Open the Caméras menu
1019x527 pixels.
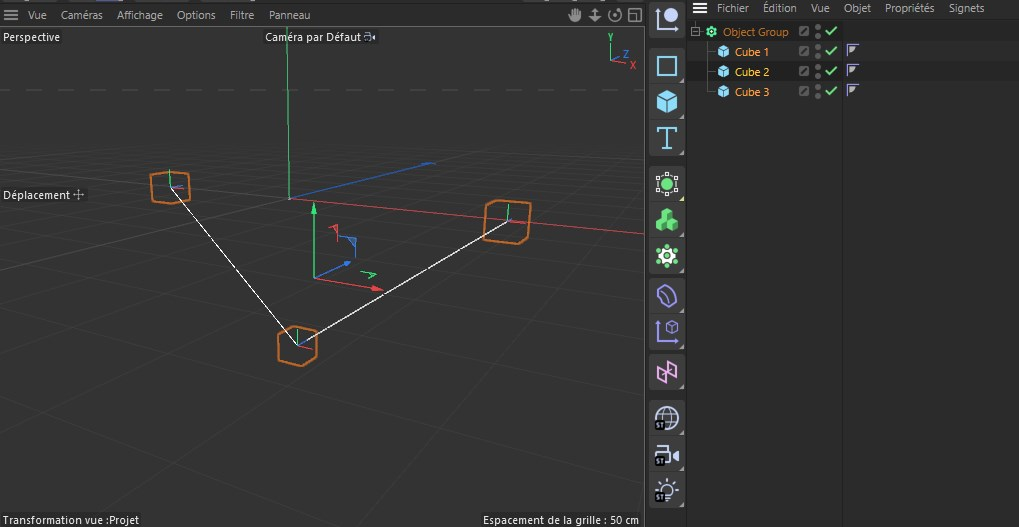(x=81, y=15)
